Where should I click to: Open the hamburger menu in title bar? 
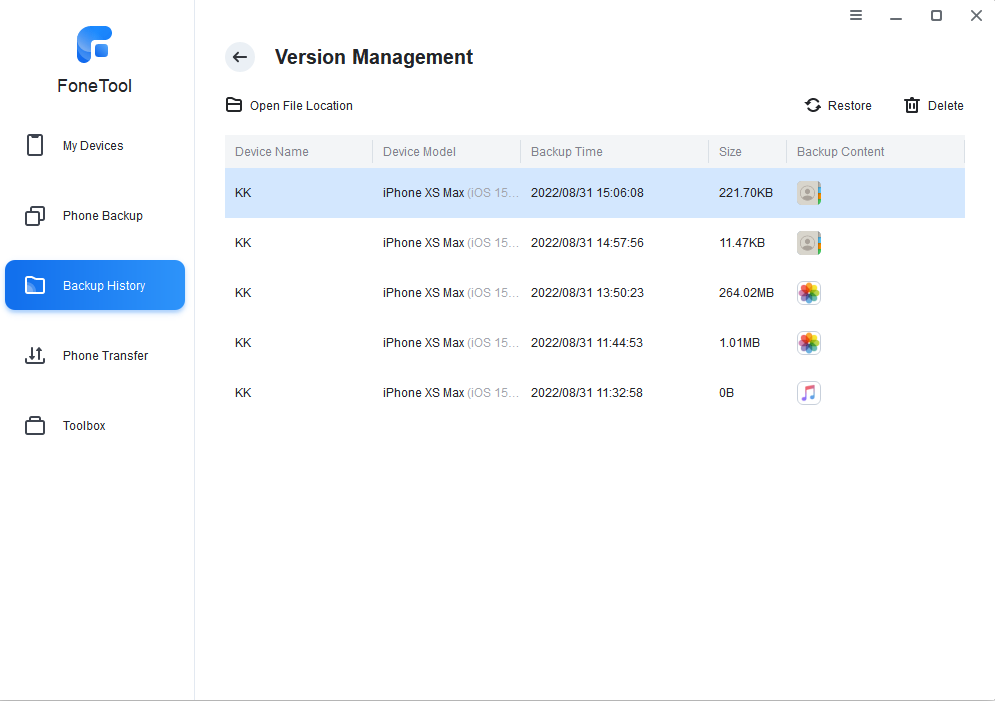(x=856, y=15)
